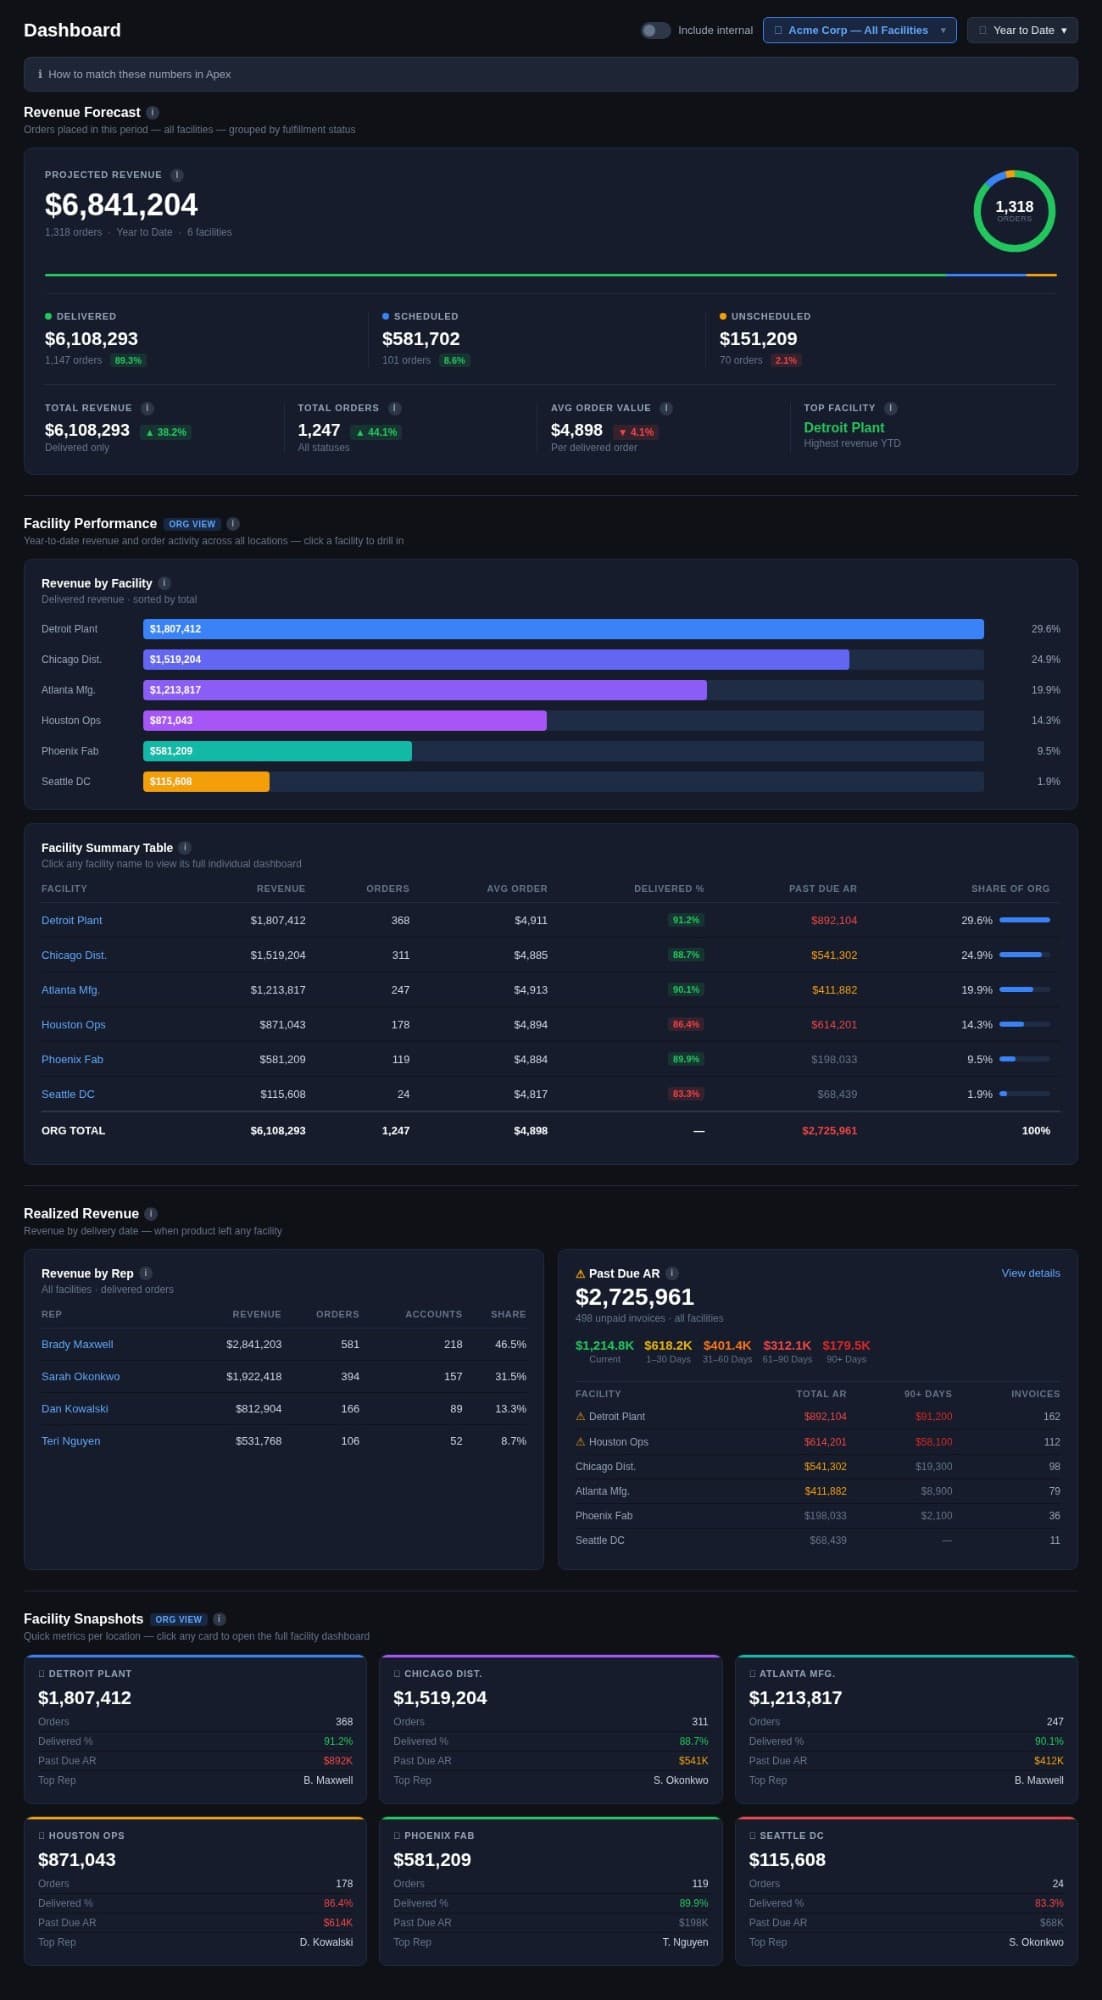Click the $179.5K 90+ Days bucket
Screen dimensions: 1102x2000
tap(846, 1351)
